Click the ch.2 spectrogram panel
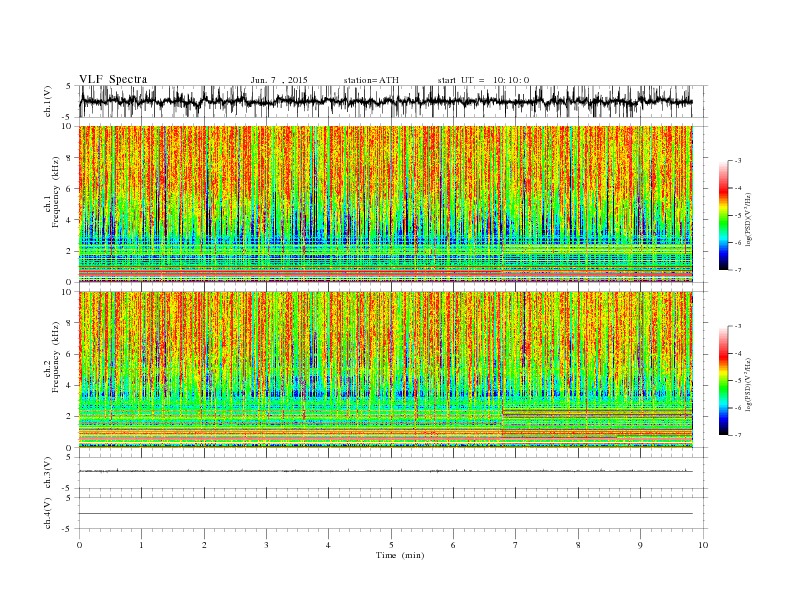 pyautogui.click(x=386, y=370)
